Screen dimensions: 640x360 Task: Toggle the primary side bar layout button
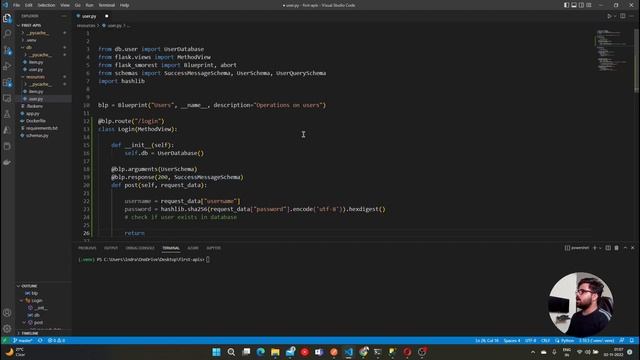(x=566, y=5)
